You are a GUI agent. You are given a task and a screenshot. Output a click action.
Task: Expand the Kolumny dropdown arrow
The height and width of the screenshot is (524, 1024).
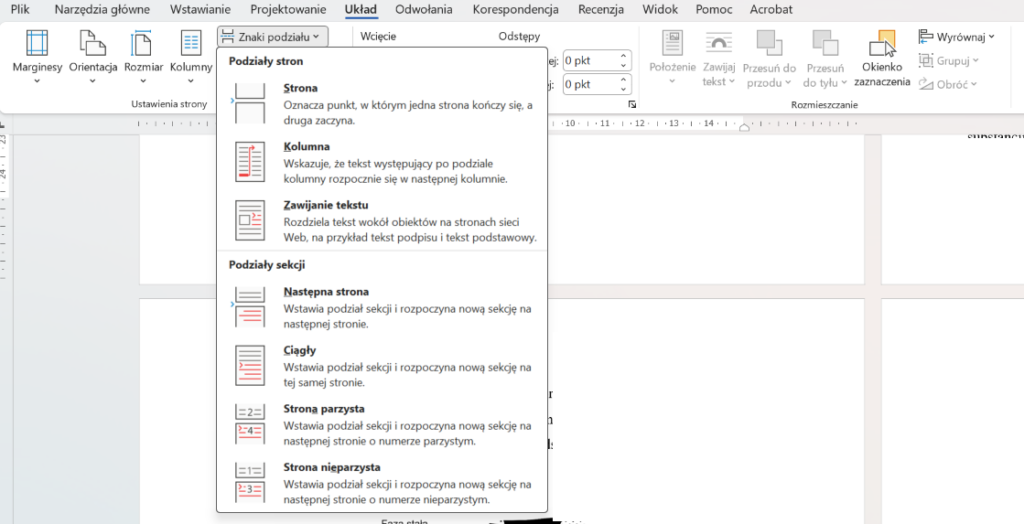click(x=191, y=82)
